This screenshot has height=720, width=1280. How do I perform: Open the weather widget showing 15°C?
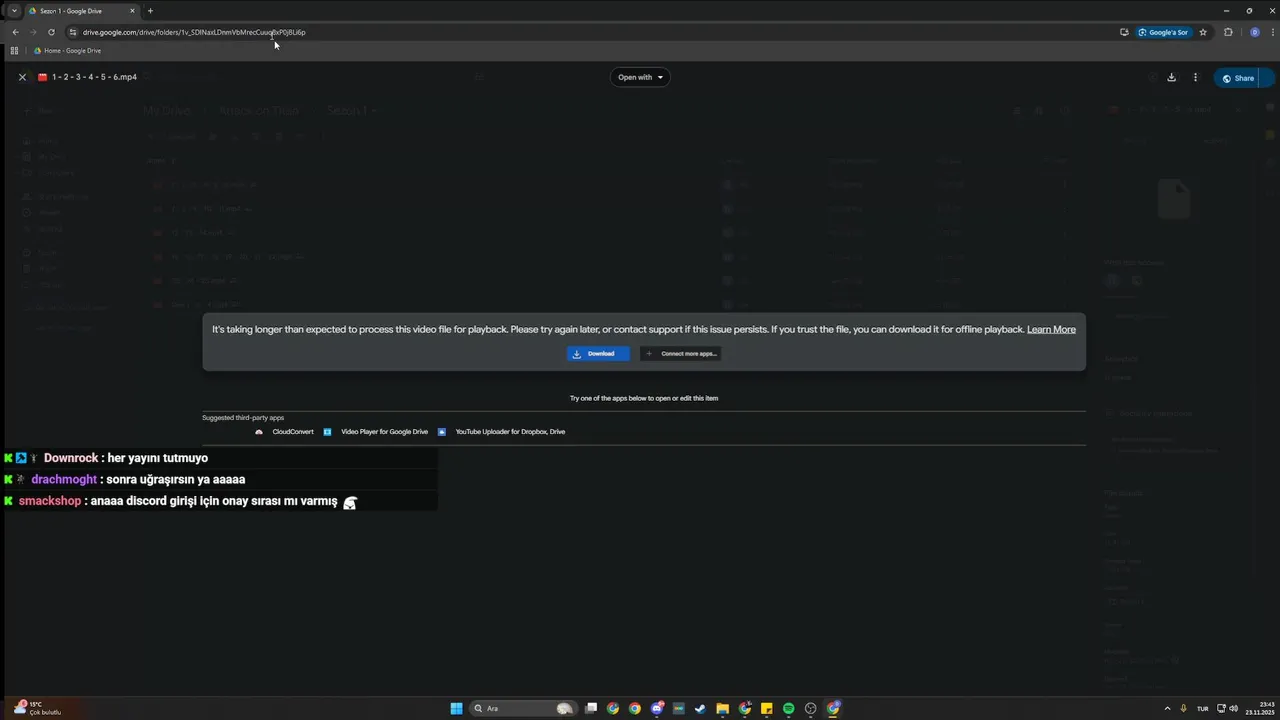pos(38,708)
